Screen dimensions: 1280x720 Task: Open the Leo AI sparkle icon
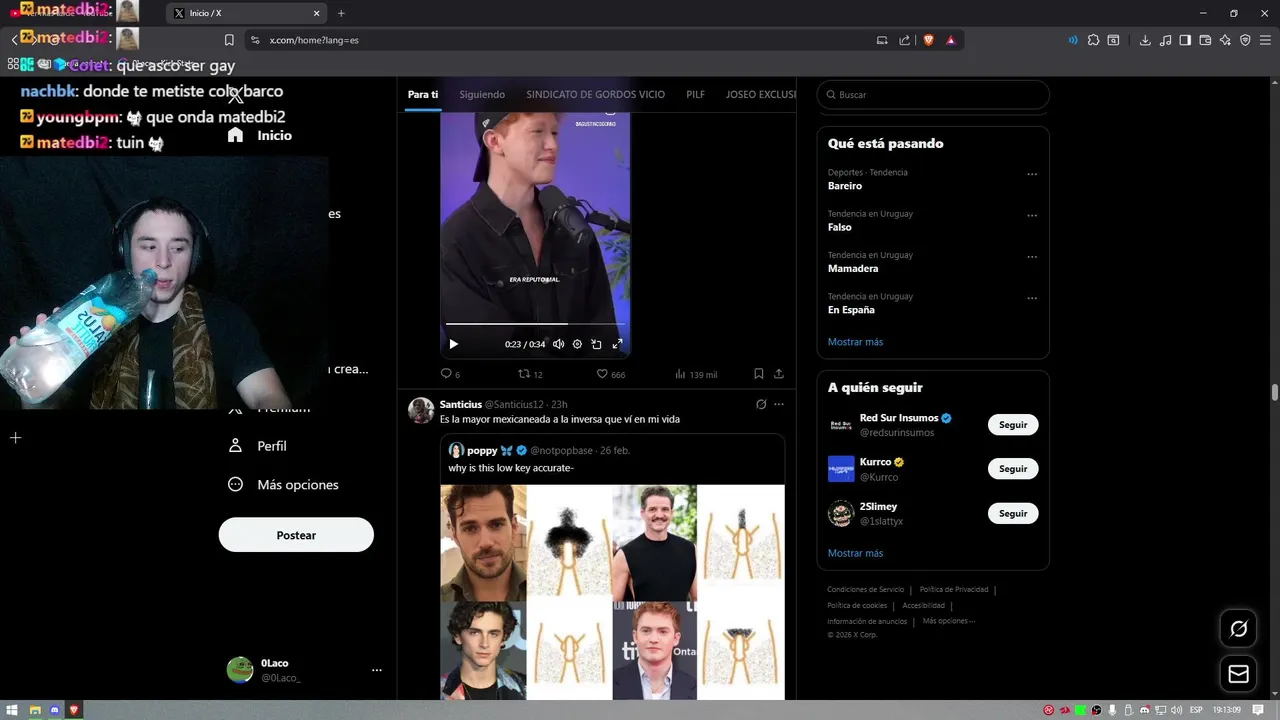pyautogui.click(x=1225, y=40)
